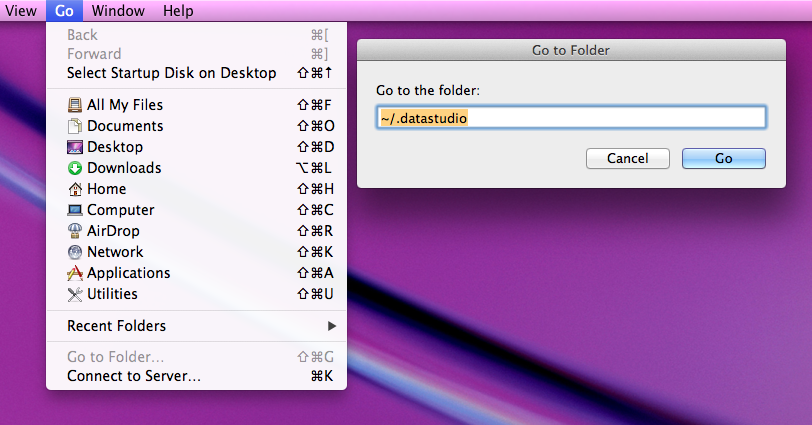Click the ⇧⌘O shortcut beside Documents
Viewport: 812px width, 425px height.
click(316, 126)
